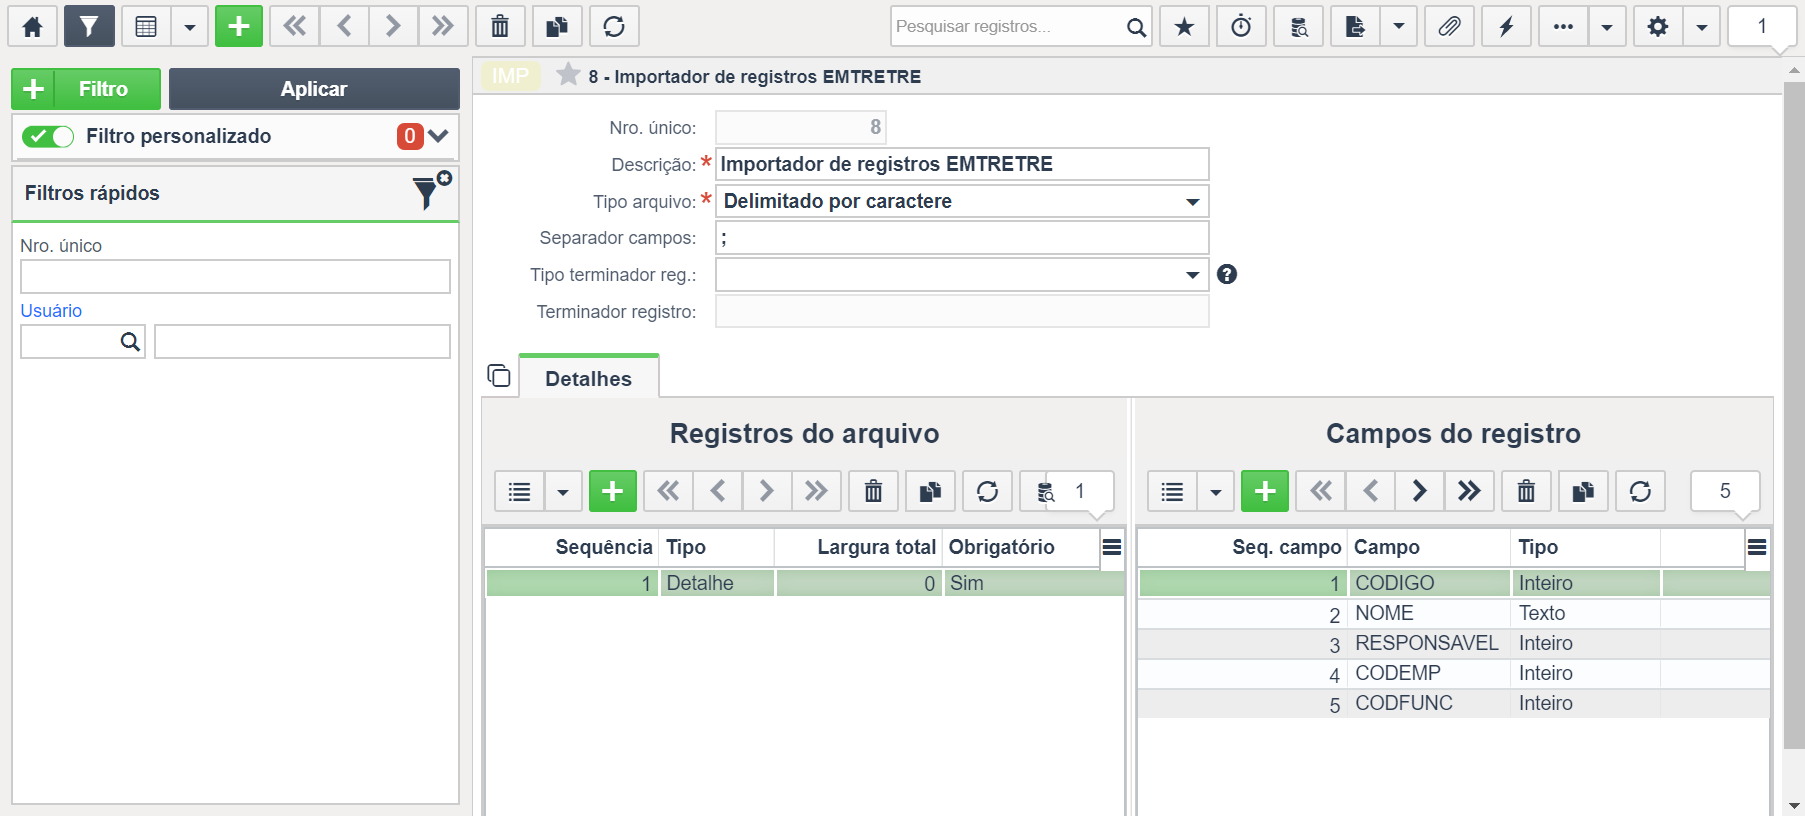Select the Detalhe row in Registros grid
The image size is (1805, 816).
pos(805,583)
